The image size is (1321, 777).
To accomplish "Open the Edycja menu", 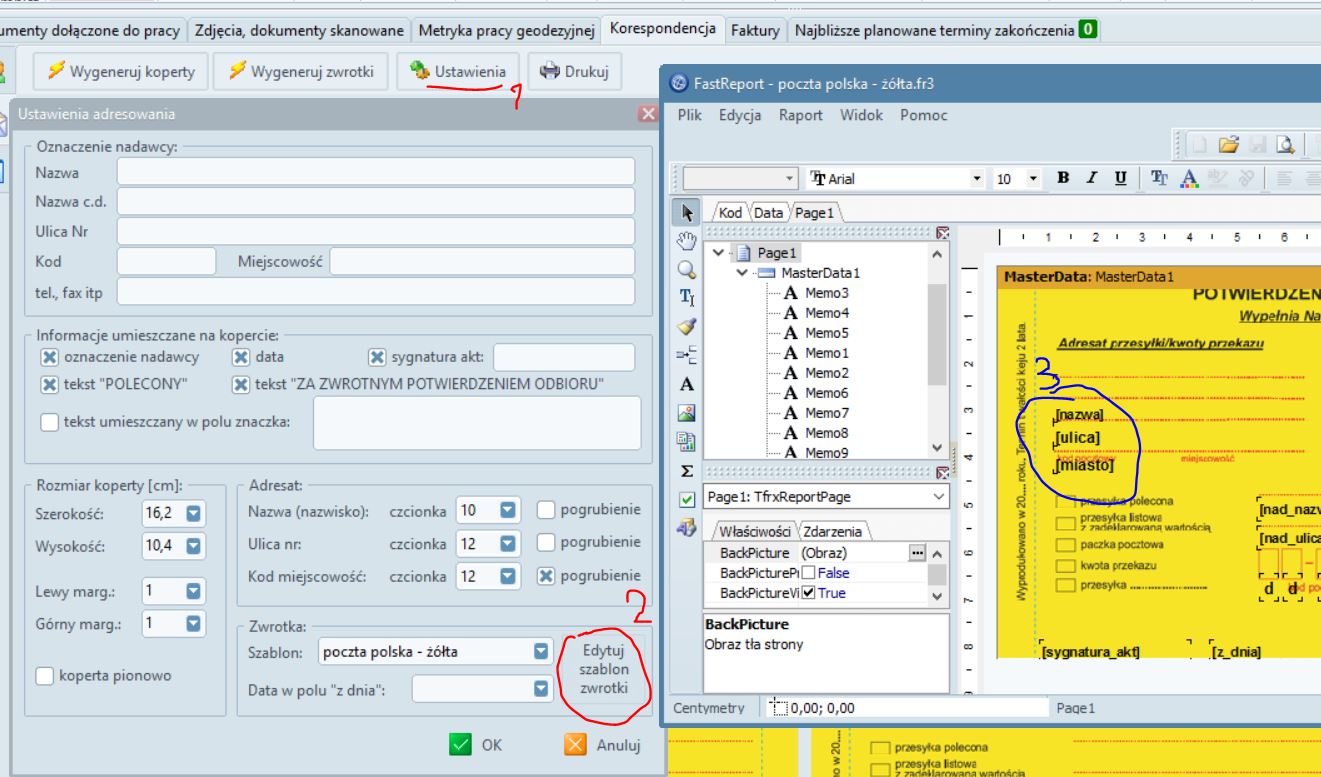I will (739, 115).
